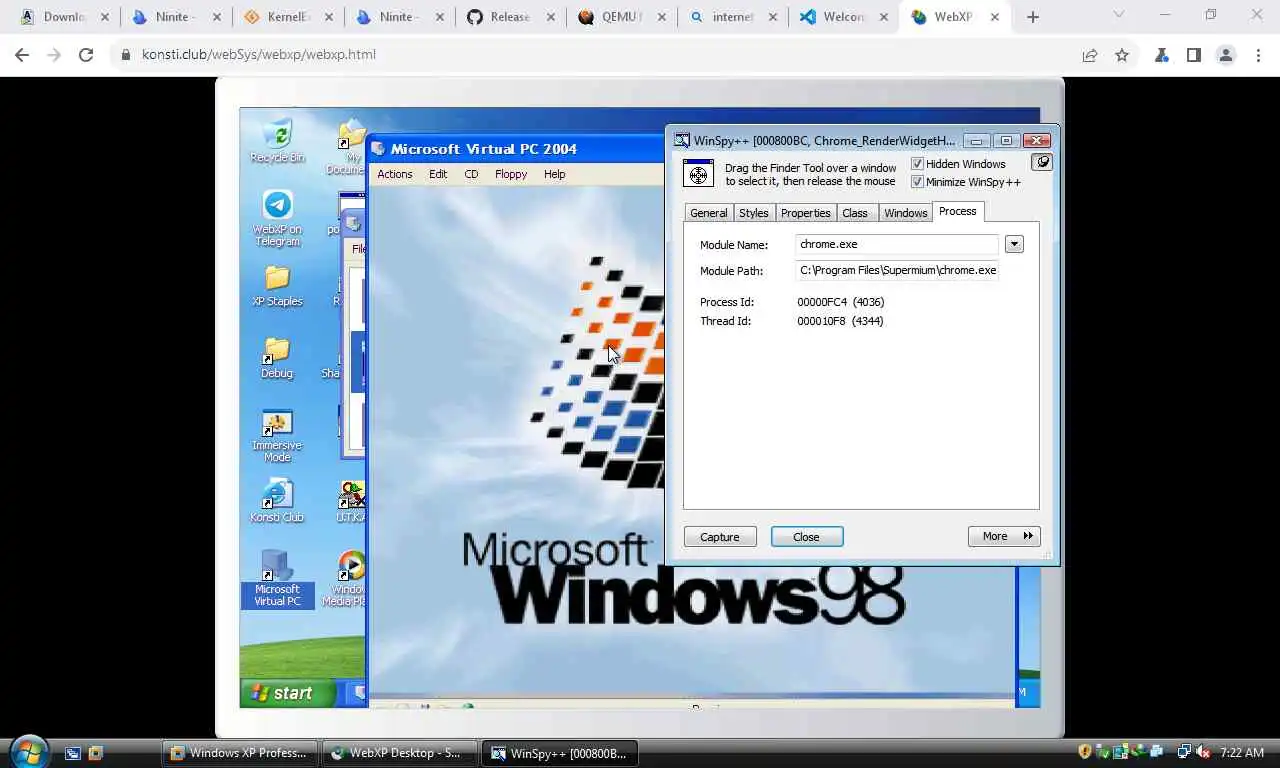
Task: Open the Recycle Bin desktop icon
Action: tap(277, 141)
